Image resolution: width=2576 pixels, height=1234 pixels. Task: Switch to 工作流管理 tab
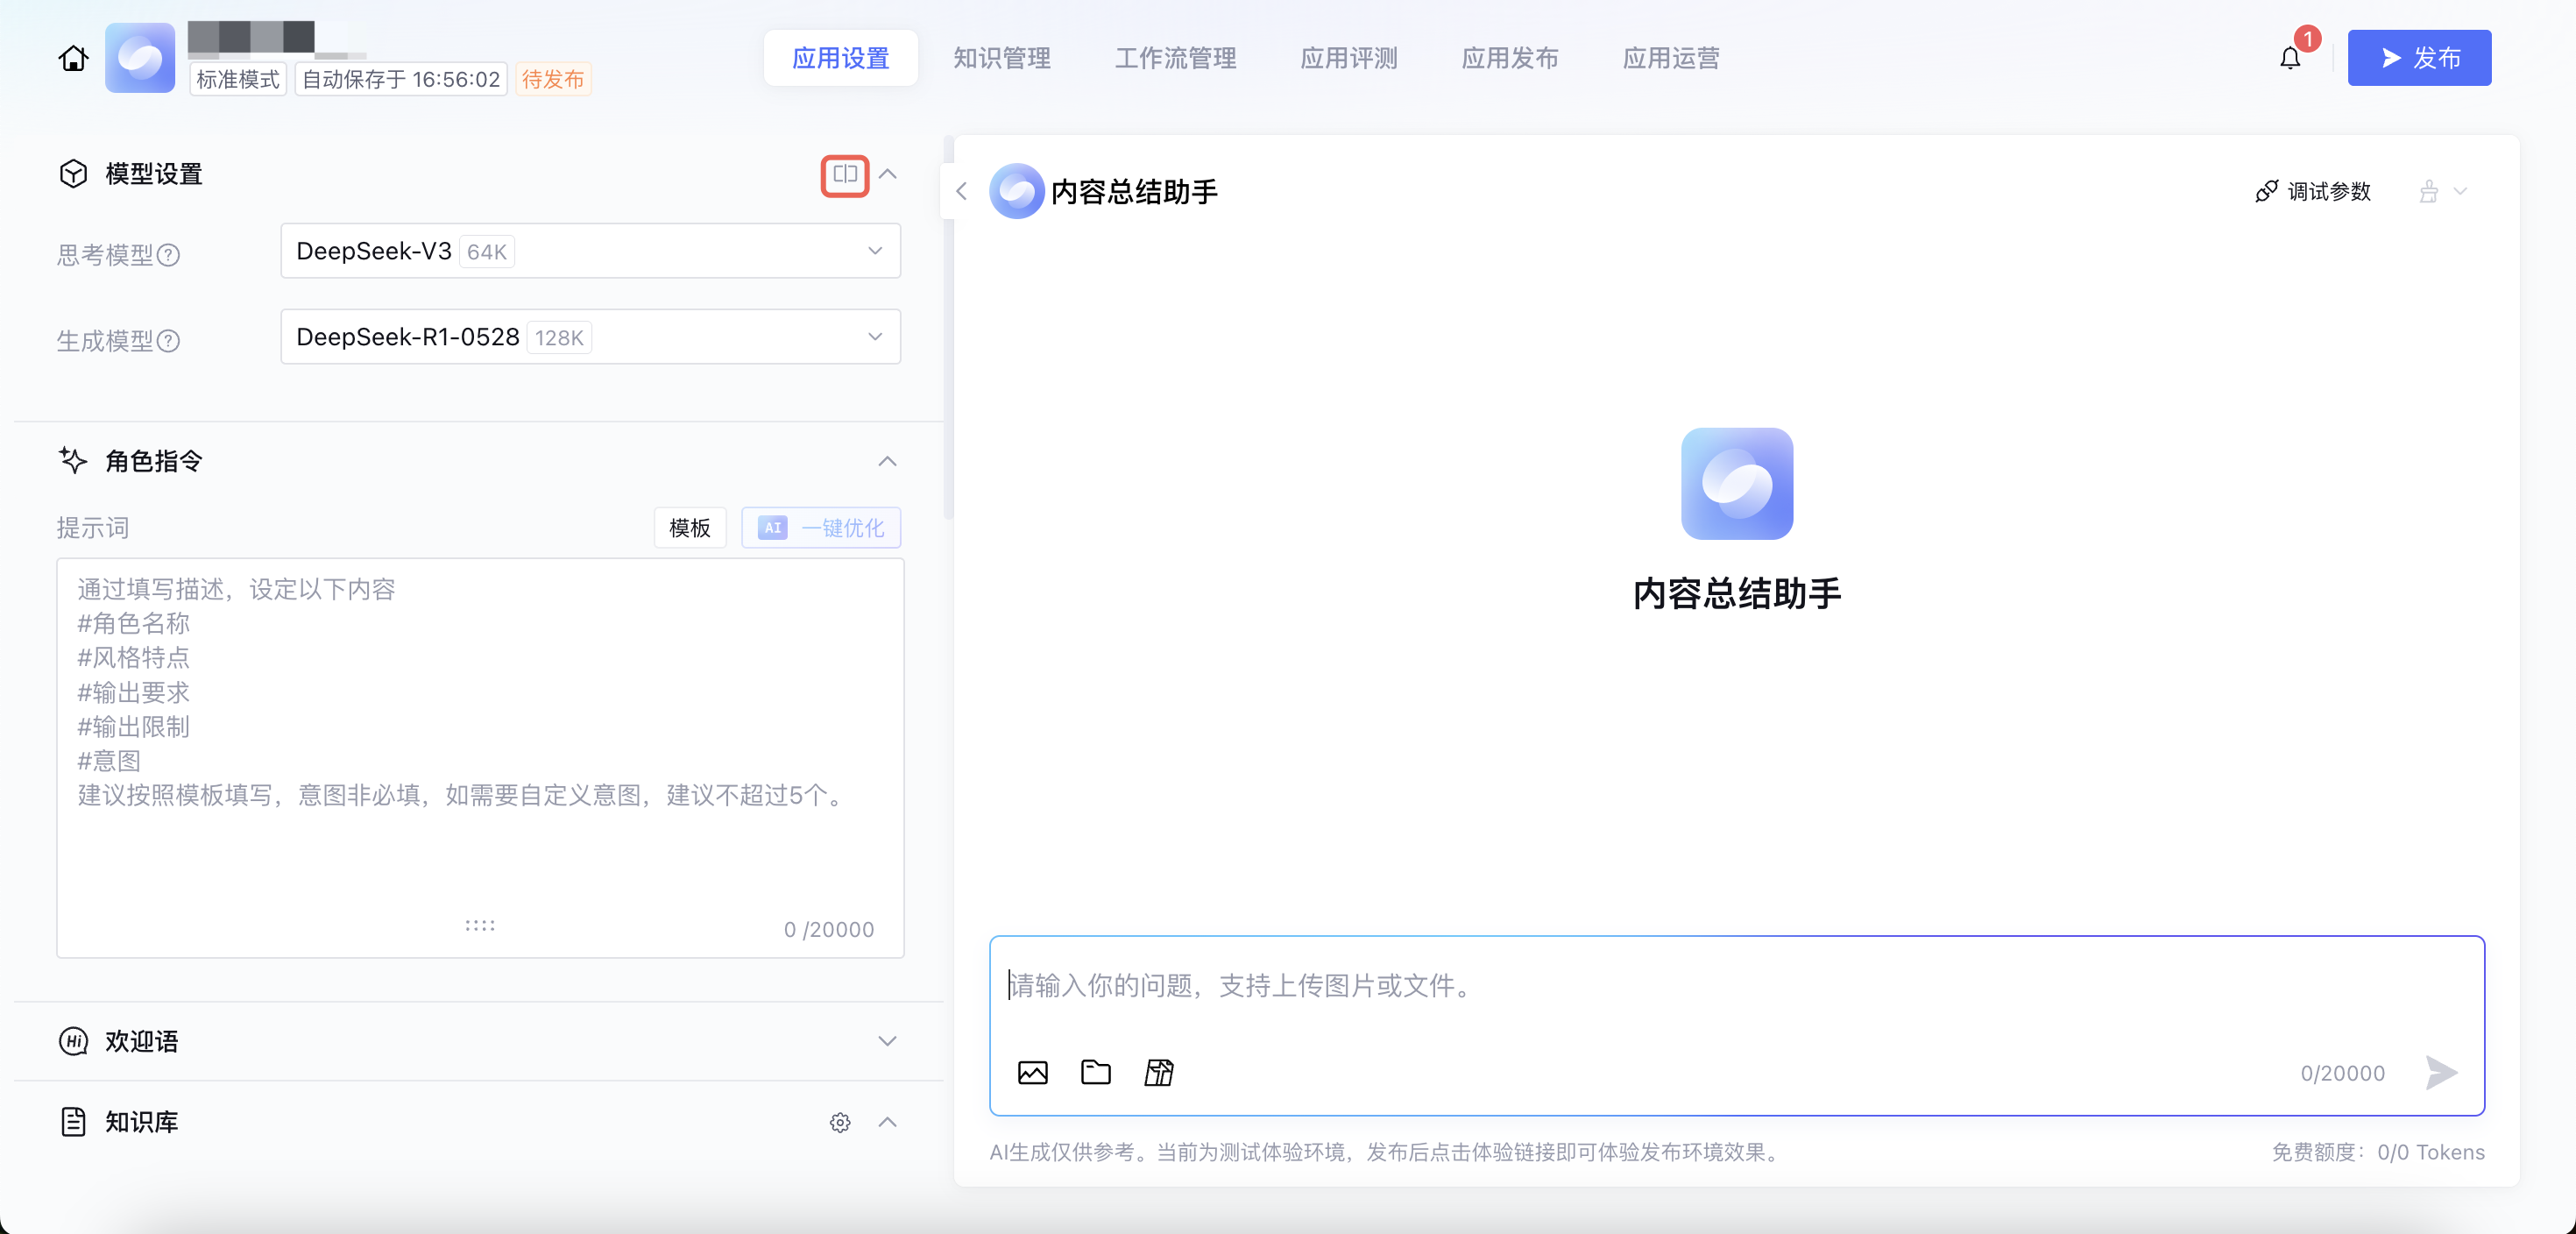1176,58
